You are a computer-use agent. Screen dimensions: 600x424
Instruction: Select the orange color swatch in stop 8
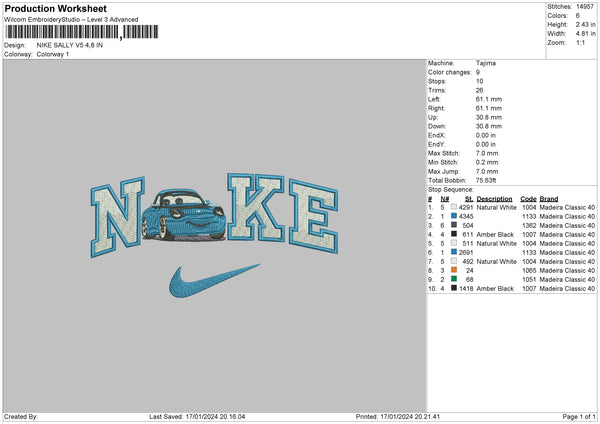(x=454, y=270)
